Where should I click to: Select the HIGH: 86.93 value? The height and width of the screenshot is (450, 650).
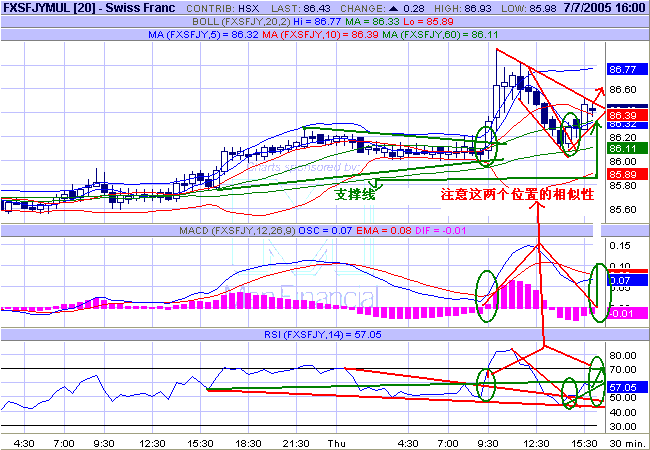463,8
